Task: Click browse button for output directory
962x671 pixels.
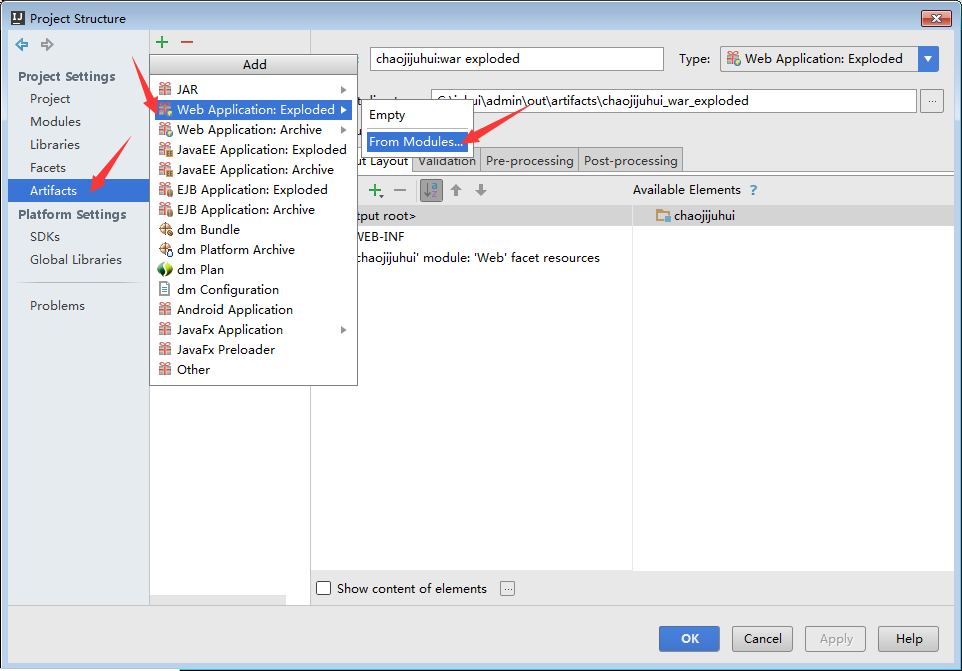Action: click(932, 101)
